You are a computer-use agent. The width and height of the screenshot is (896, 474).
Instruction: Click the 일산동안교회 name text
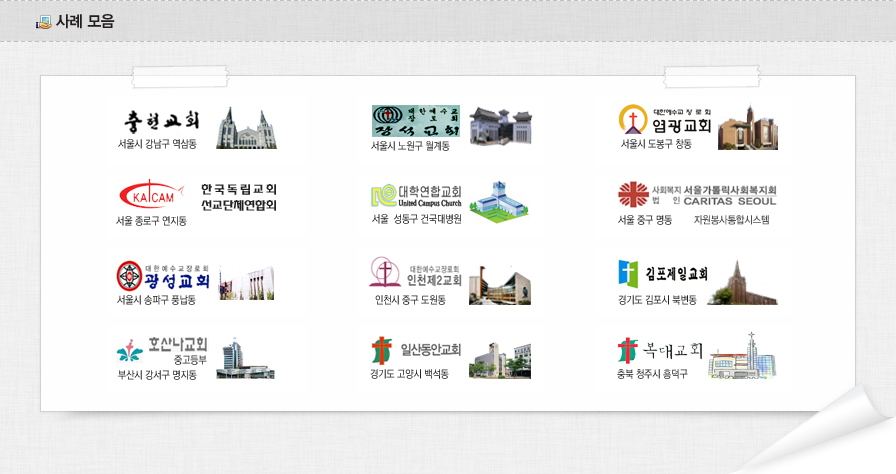(x=430, y=350)
